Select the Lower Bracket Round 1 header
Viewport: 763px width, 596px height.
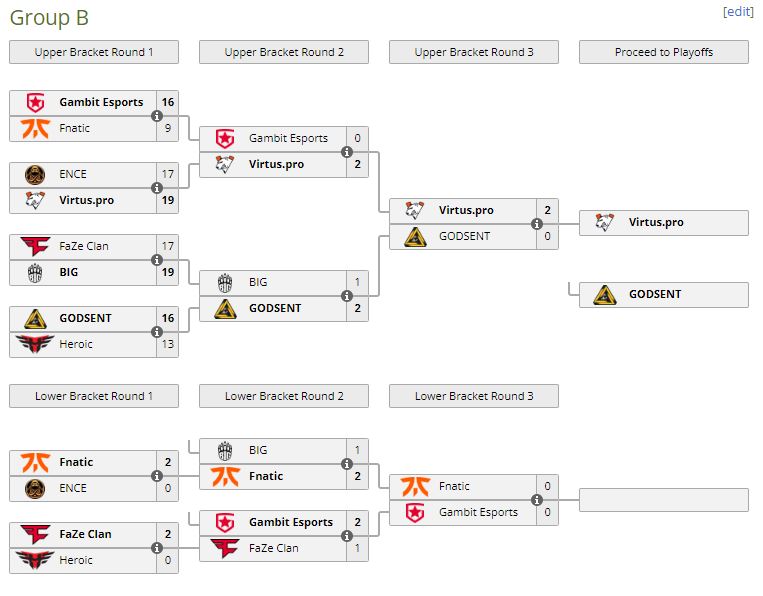94,396
